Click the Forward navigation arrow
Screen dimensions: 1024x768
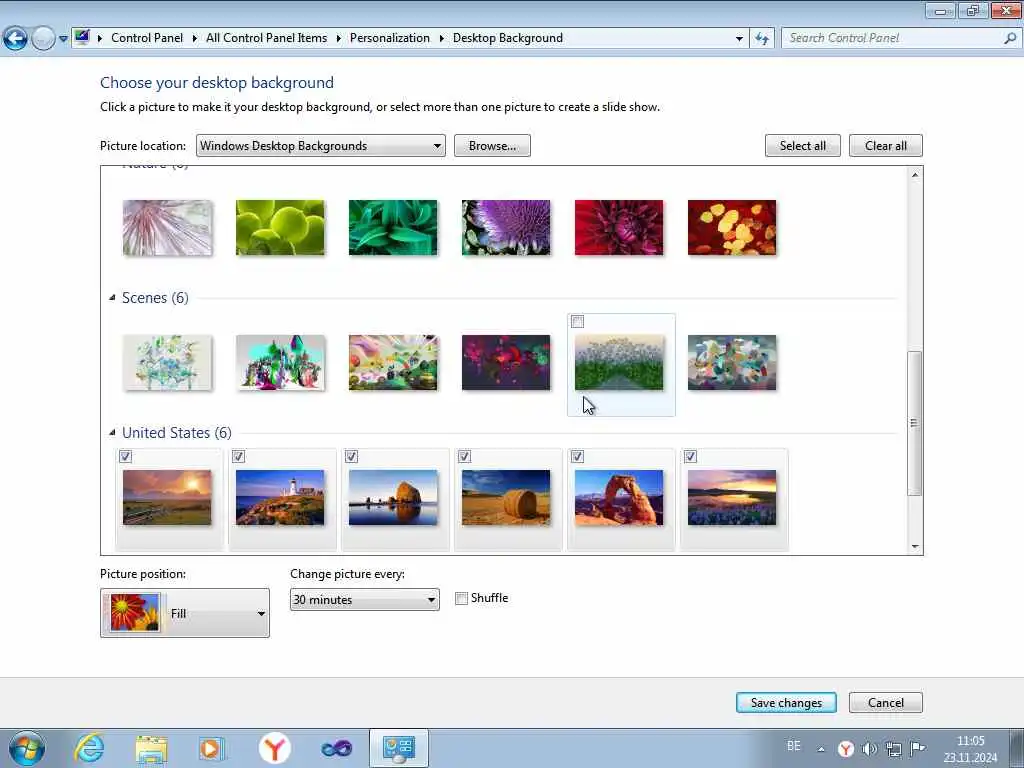click(43, 39)
